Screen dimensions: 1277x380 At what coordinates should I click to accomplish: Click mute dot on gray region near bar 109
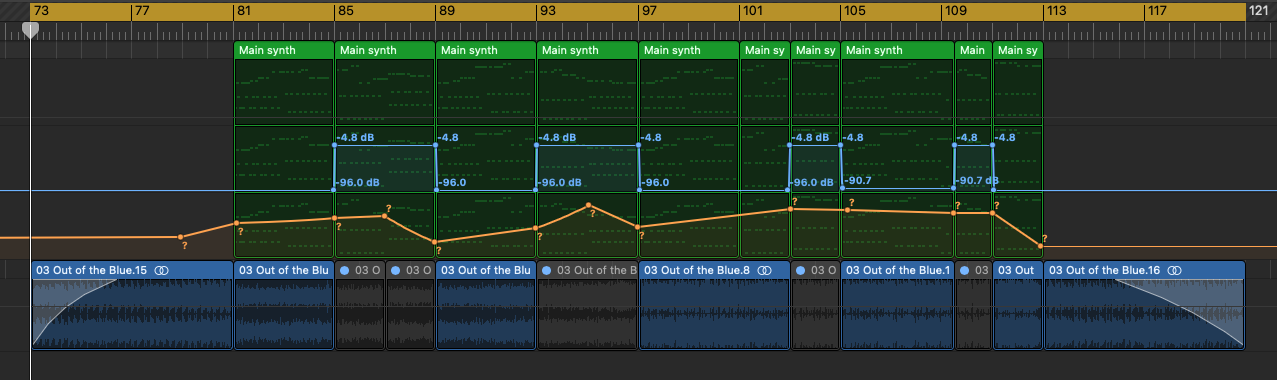[x=965, y=270]
